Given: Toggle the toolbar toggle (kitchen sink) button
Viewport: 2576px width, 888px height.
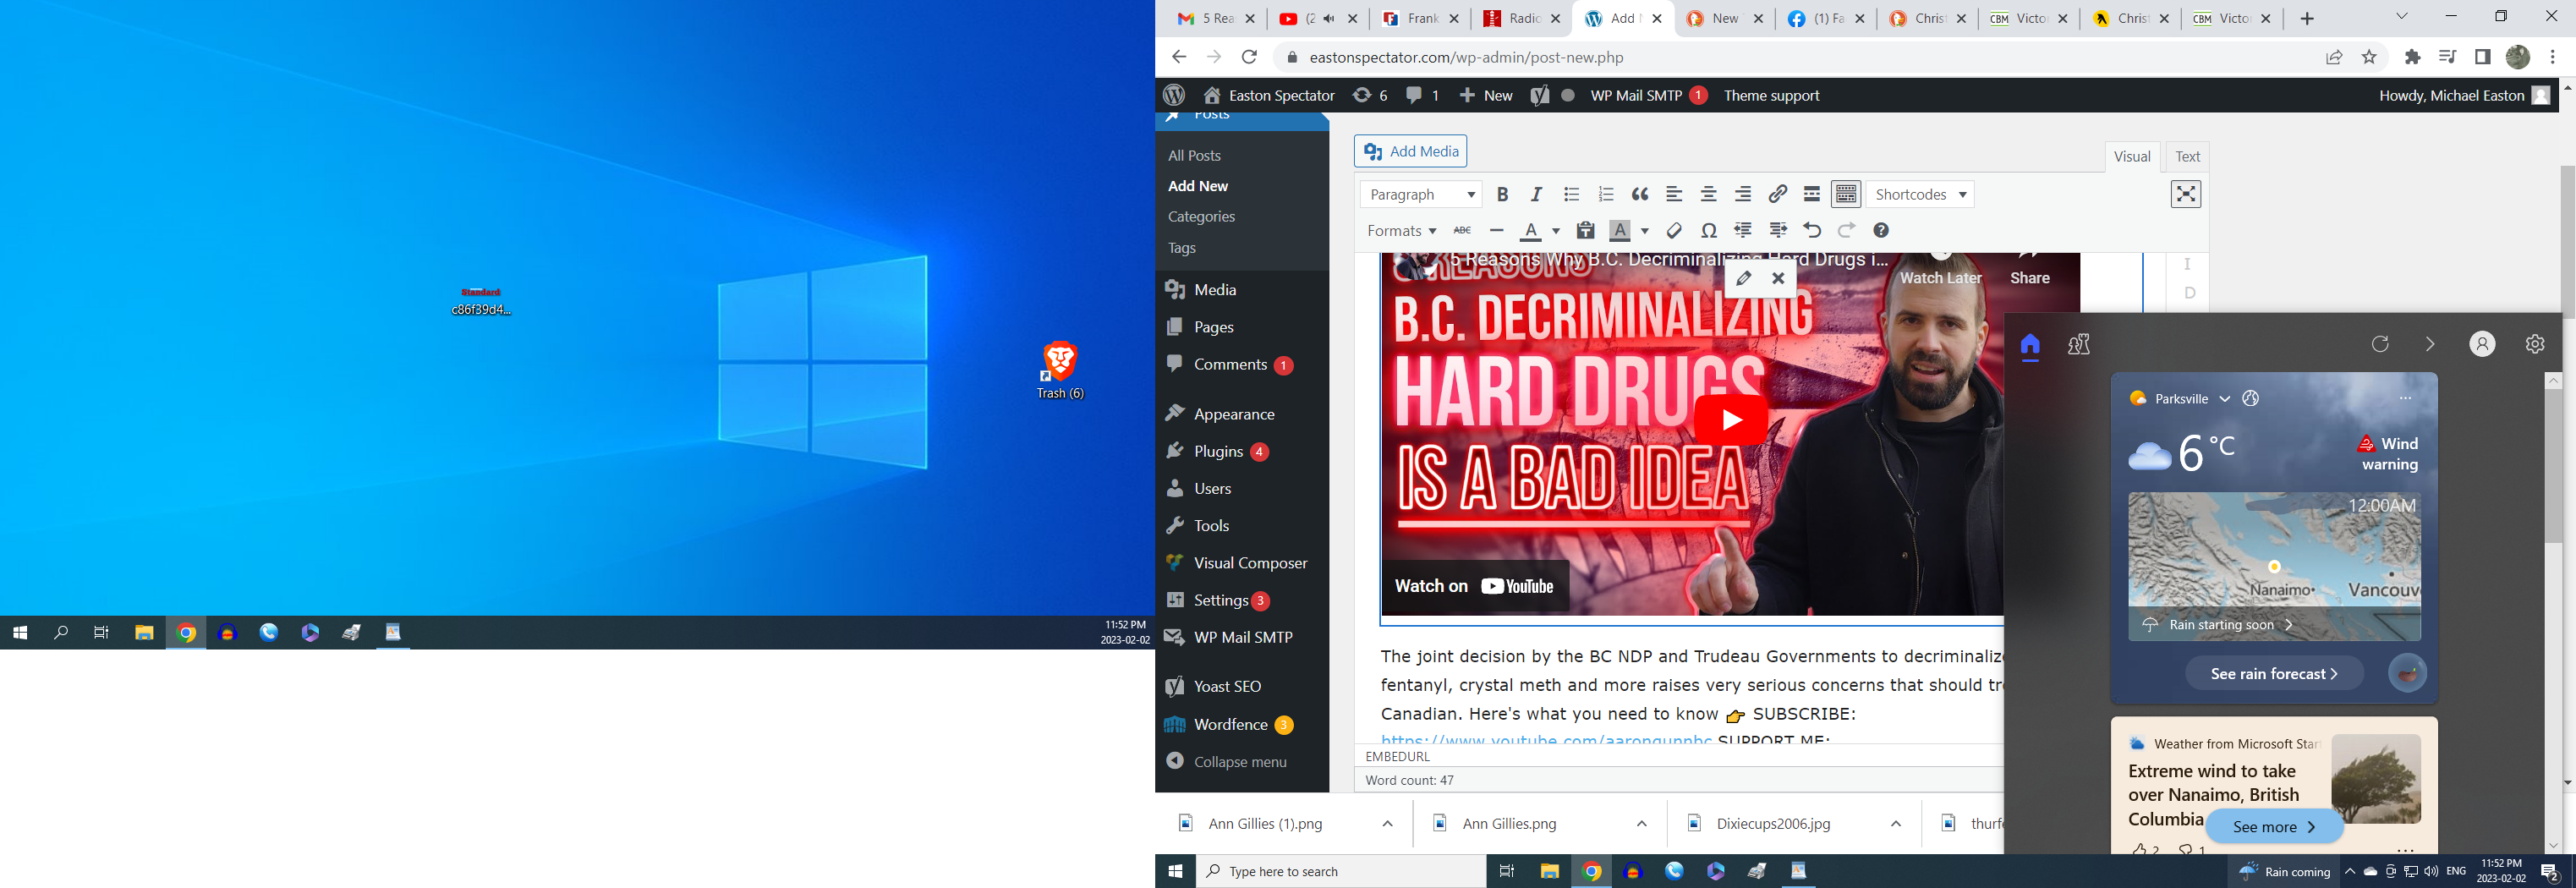Looking at the screenshot, I should tap(1845, 195).
